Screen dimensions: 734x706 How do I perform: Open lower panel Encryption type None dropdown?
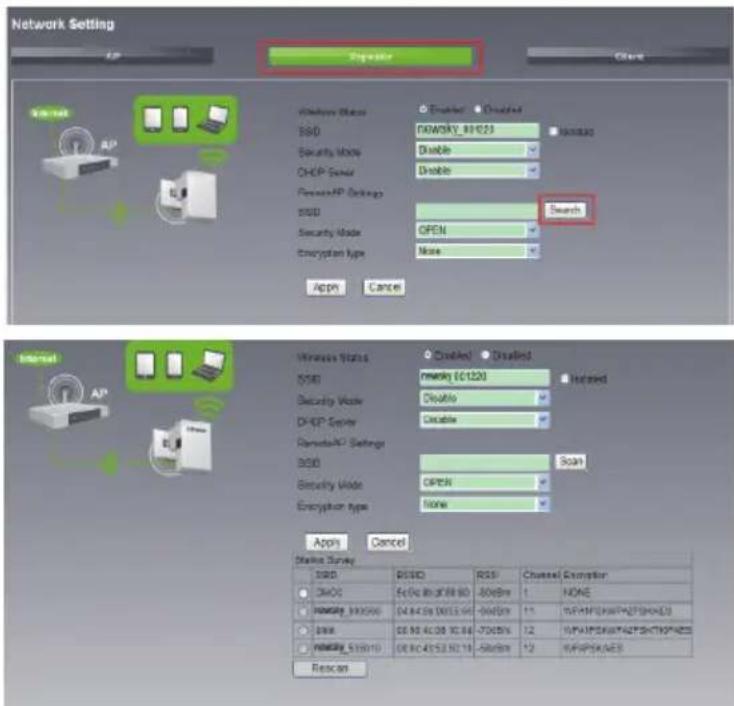(x=484, y=504)
